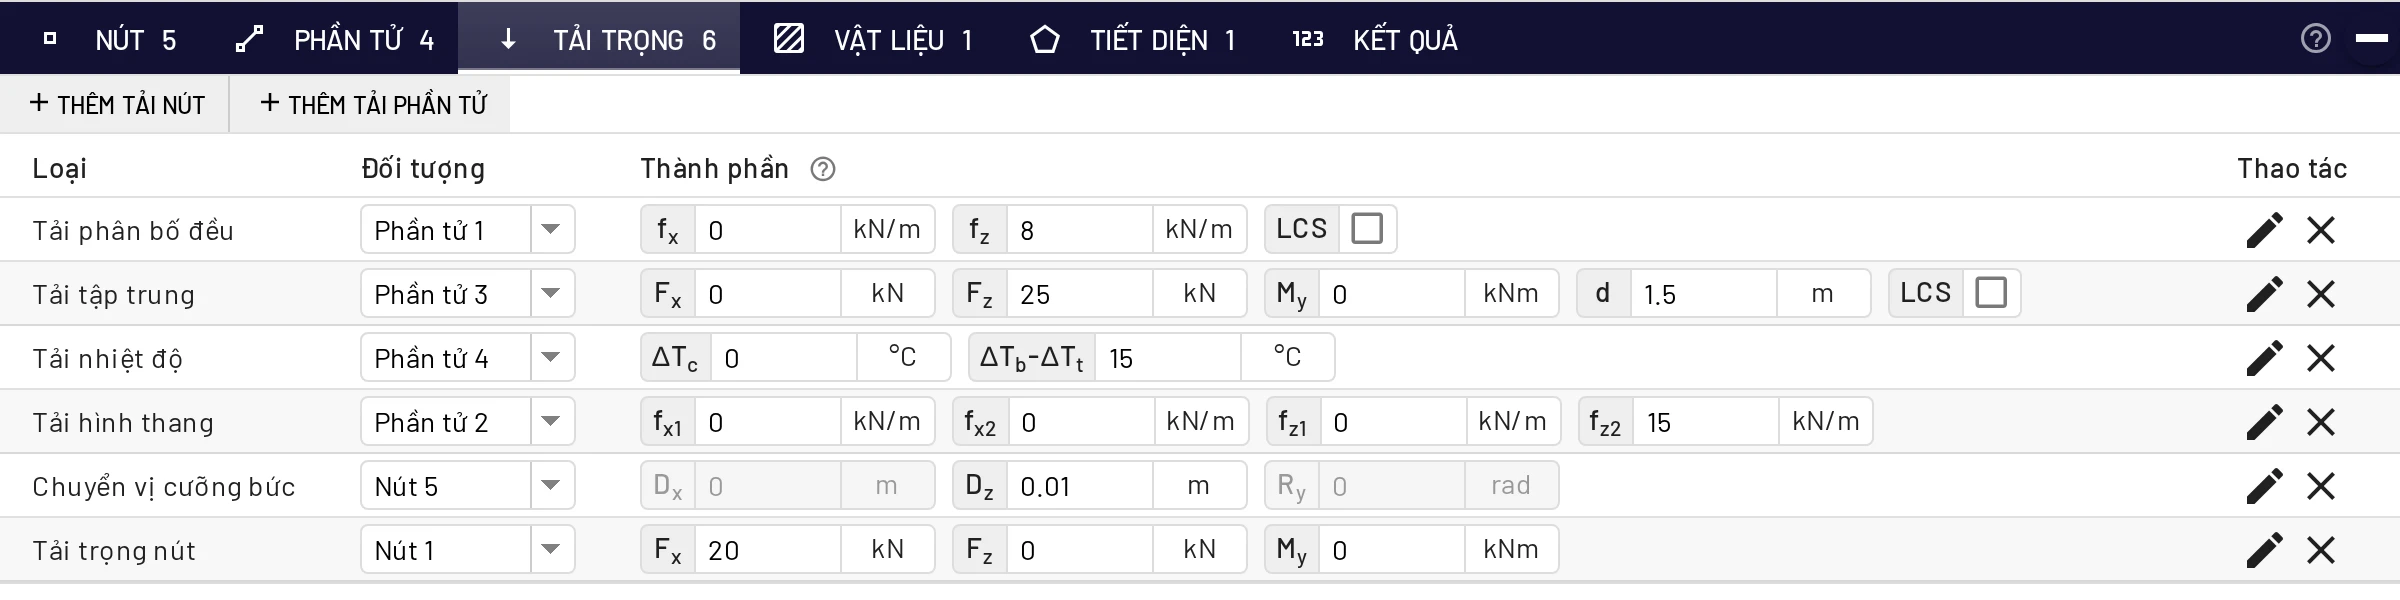Focus fx field of Tải phân bố đều
This screenshot has height=600, width=2400.
coord(767,230)
